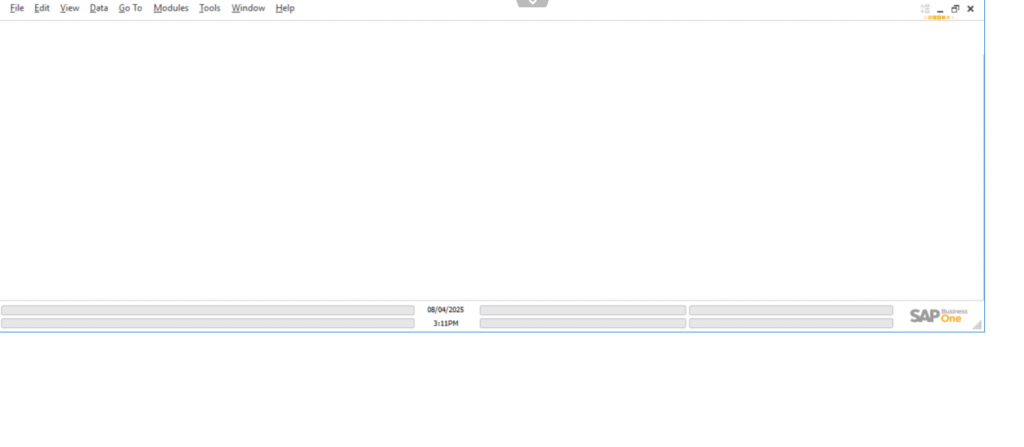1024x447 pixels.
Task: Open the Help menu
Action: tap(285, 8)
